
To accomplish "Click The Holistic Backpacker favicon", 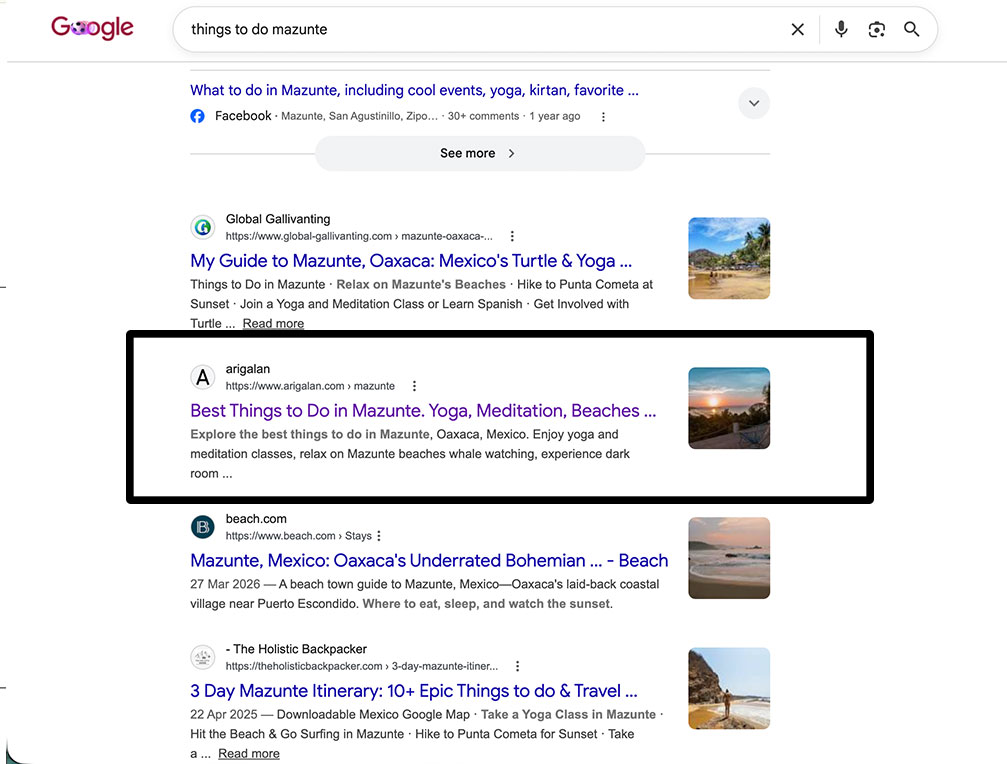I will tap(202, 657).
